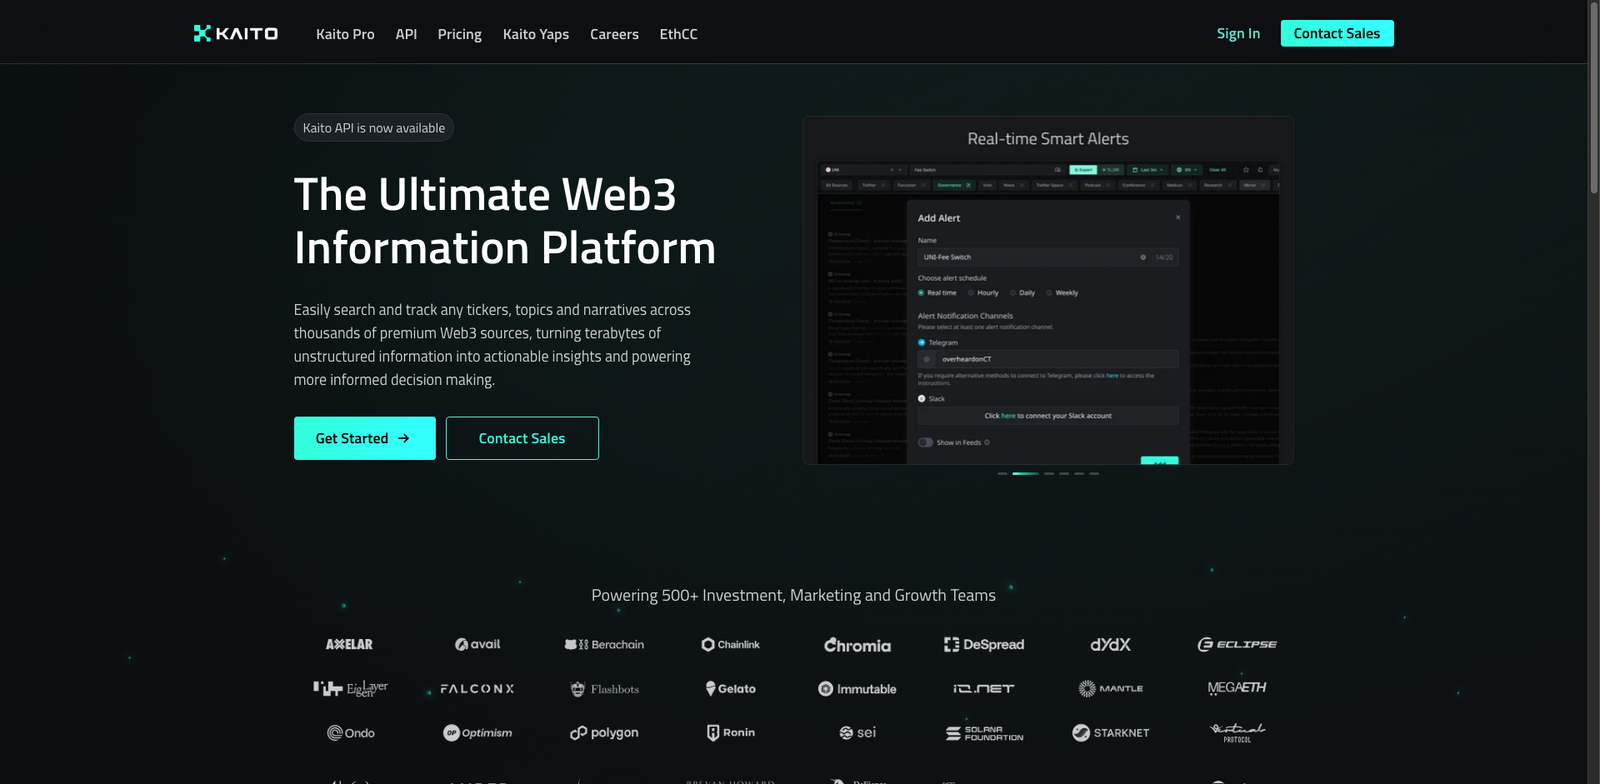The image size is (1600, 784).
Task: Click The Ultimate Web3 Information Platform headline
Action: tap(505, 221)
